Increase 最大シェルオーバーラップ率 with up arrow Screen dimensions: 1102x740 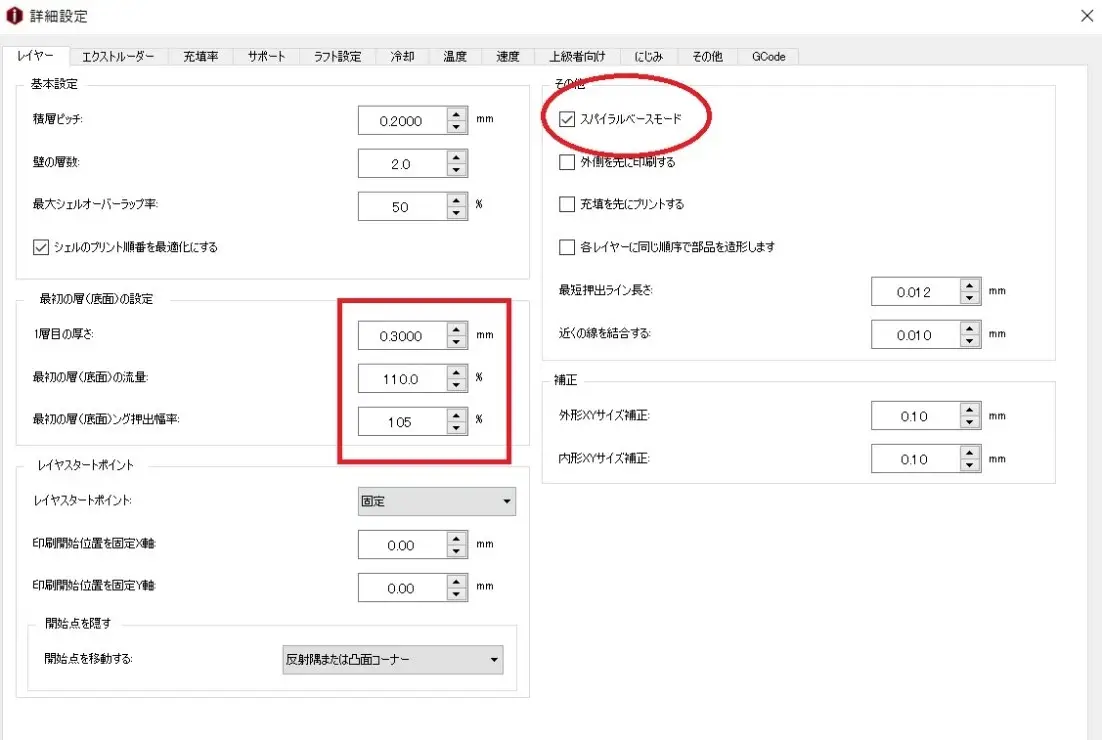point(457,200)
